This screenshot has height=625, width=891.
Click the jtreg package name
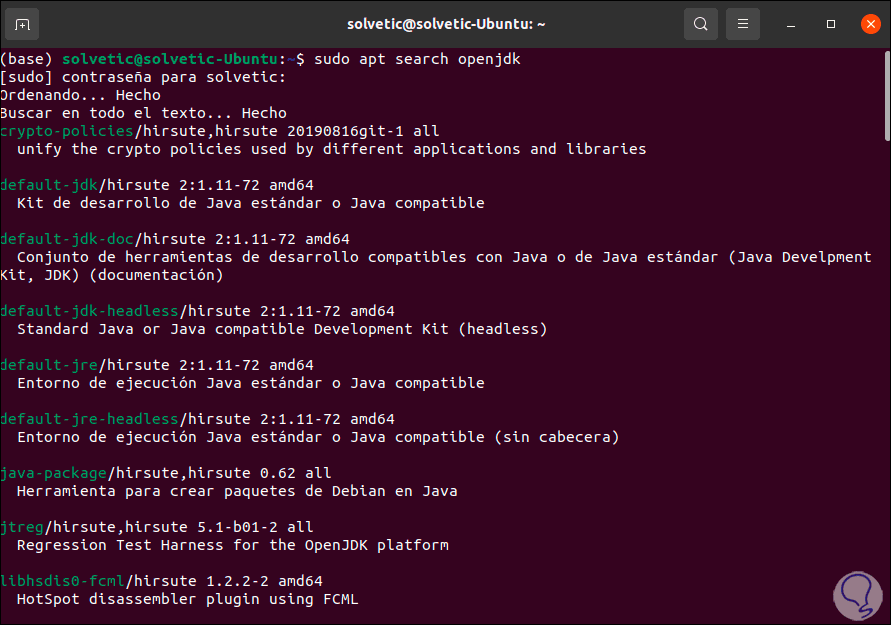click(22, 527)
